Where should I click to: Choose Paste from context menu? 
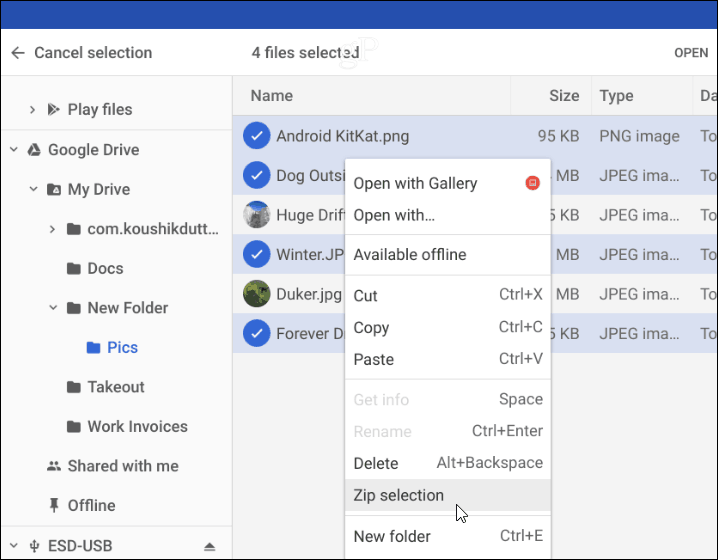coord(447,359)
